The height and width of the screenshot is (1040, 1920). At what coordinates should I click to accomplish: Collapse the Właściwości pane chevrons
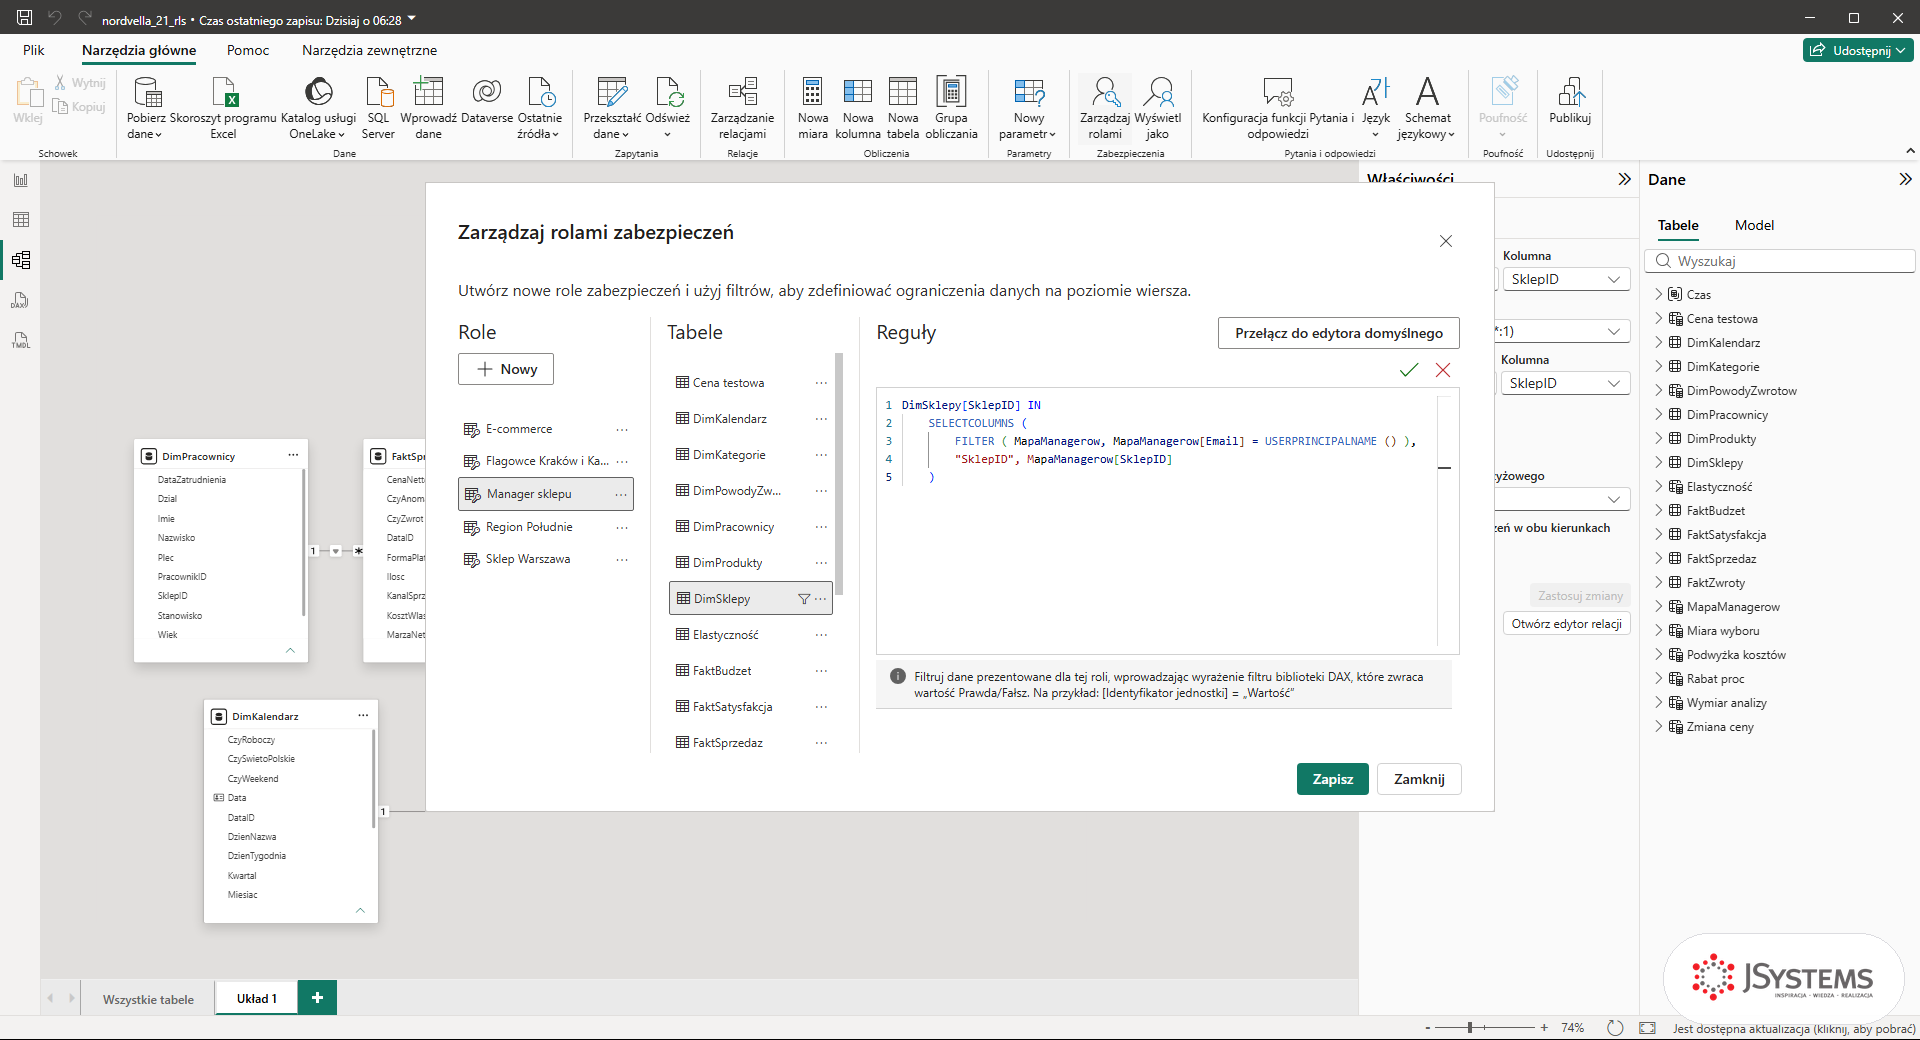pos(1624,179)
